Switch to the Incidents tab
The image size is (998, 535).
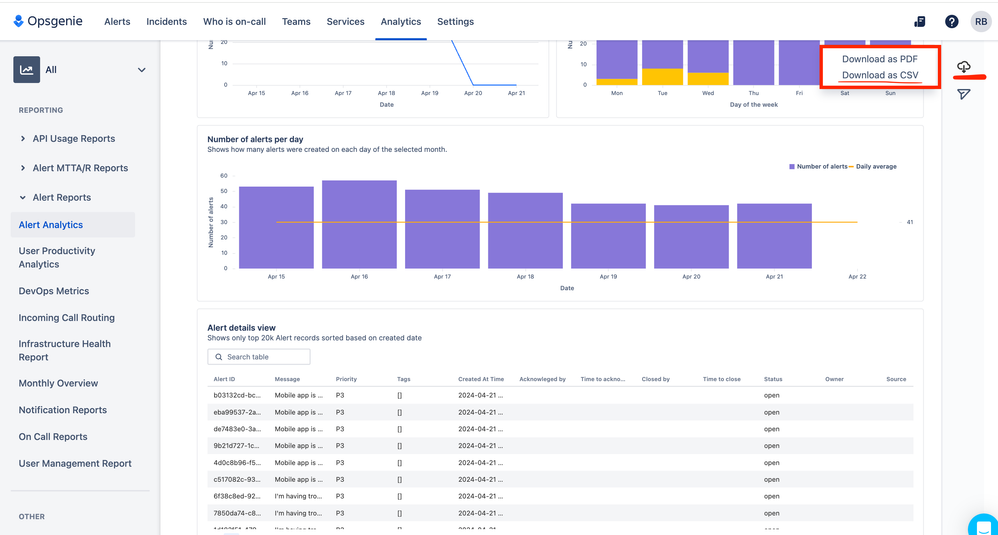(x=166, y=22)
